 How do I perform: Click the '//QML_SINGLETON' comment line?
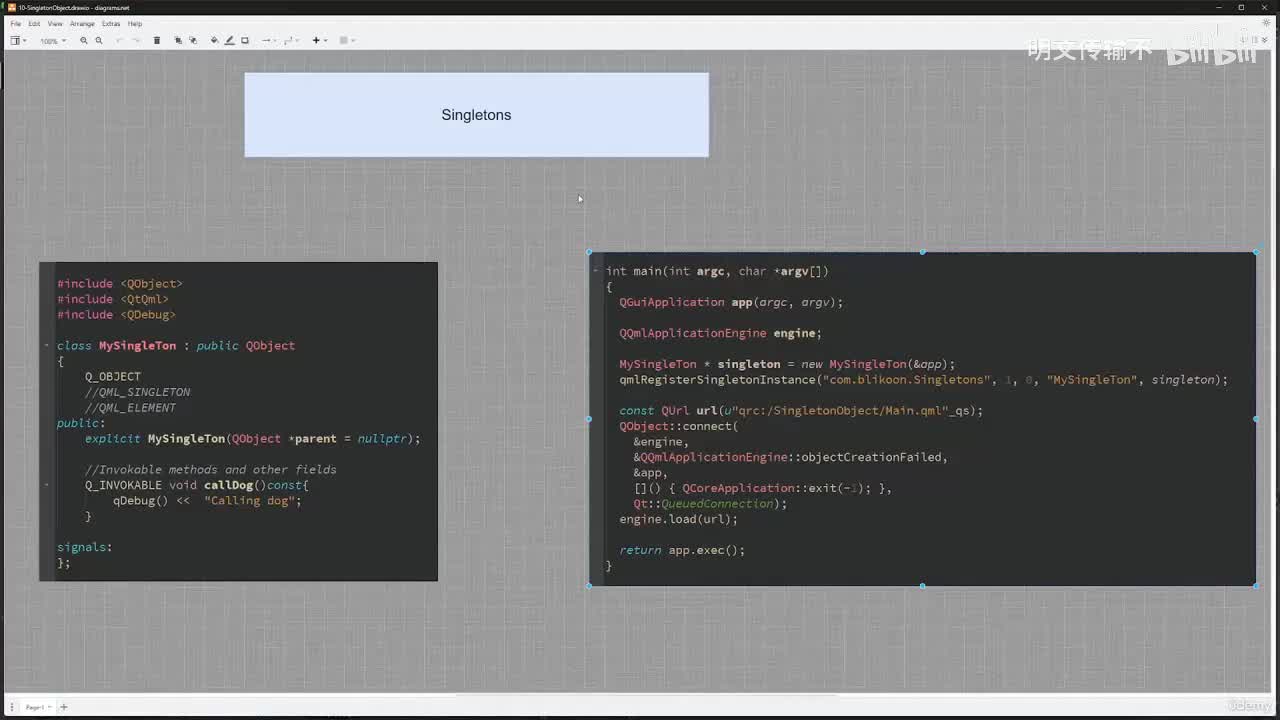pos(137,392)
